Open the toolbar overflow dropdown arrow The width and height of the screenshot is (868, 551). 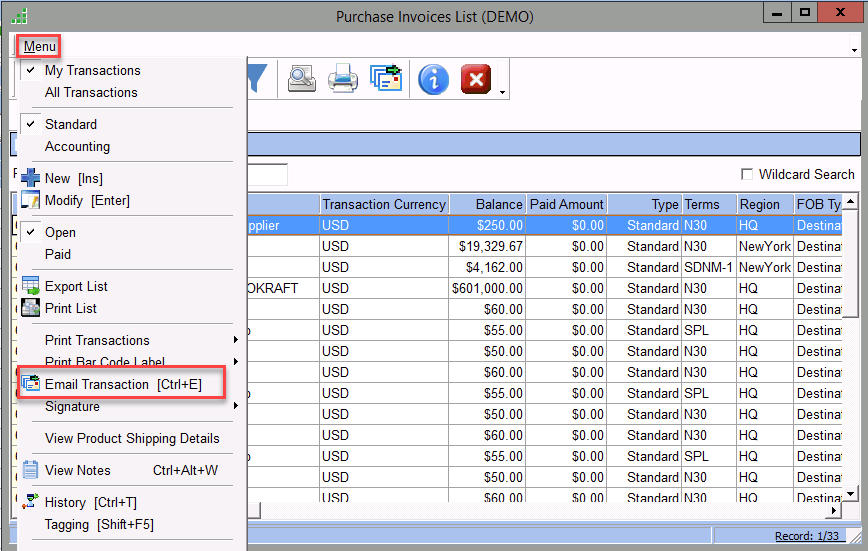point(502,93)
